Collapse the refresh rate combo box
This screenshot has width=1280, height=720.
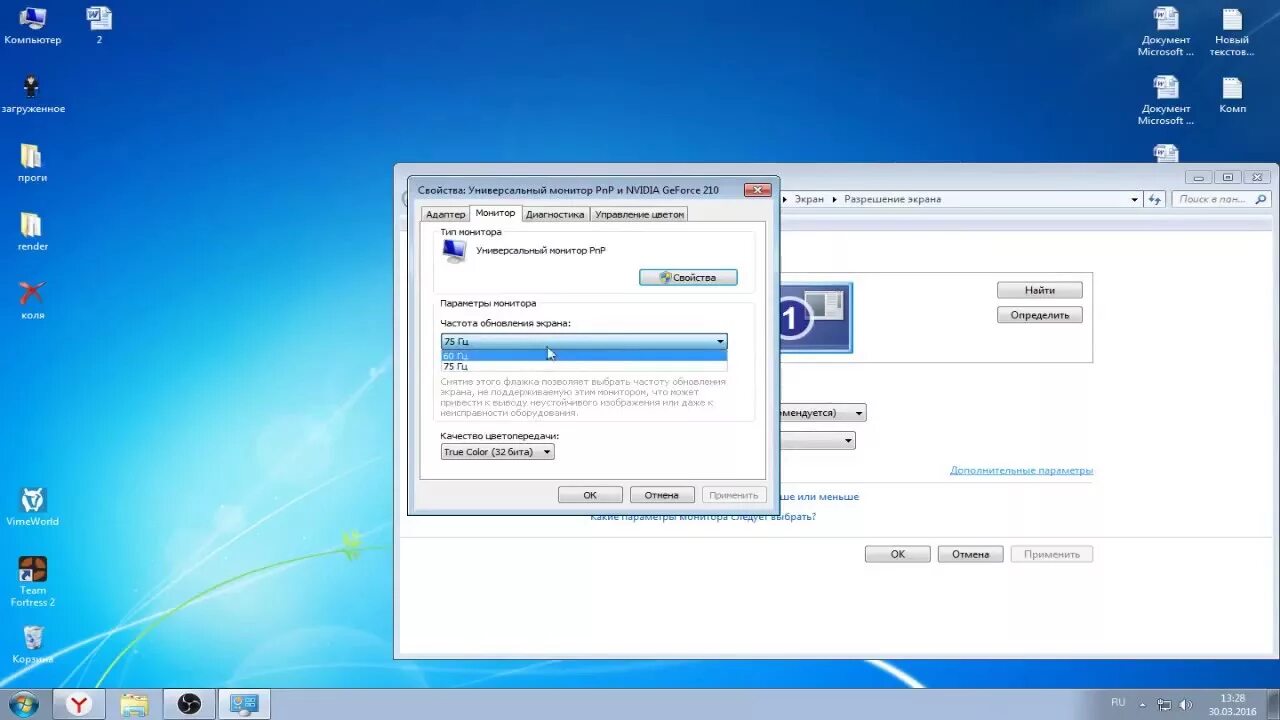pyautogui.click(x=720, y=341)
